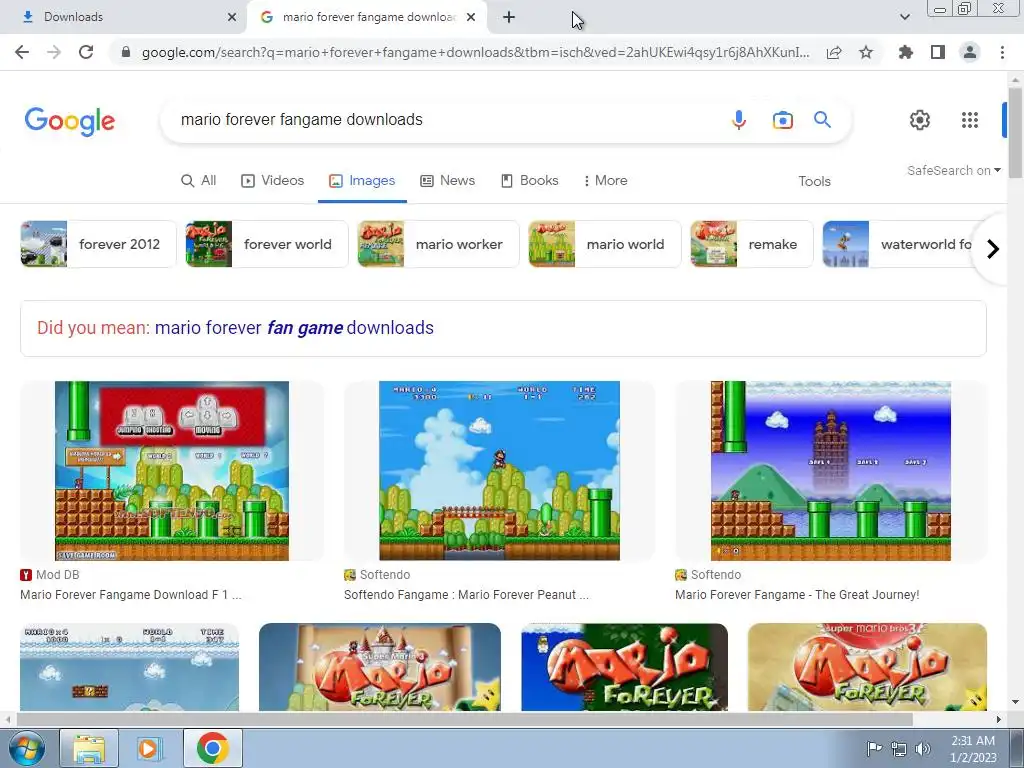Open the side panel icon

[x=938, y=52]
